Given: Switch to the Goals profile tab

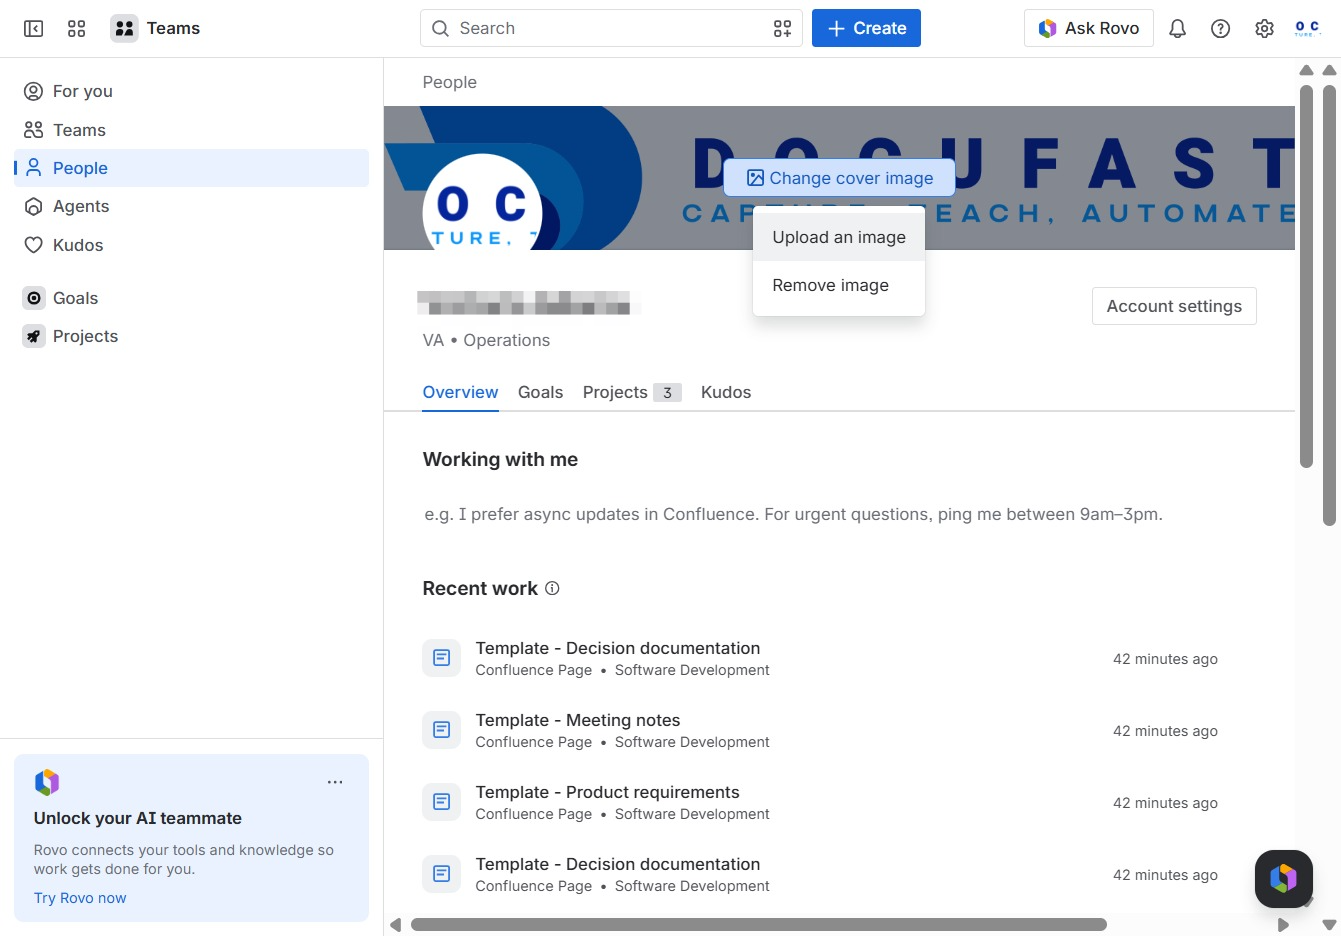Looking at the screenshot, I should (540, 392).
